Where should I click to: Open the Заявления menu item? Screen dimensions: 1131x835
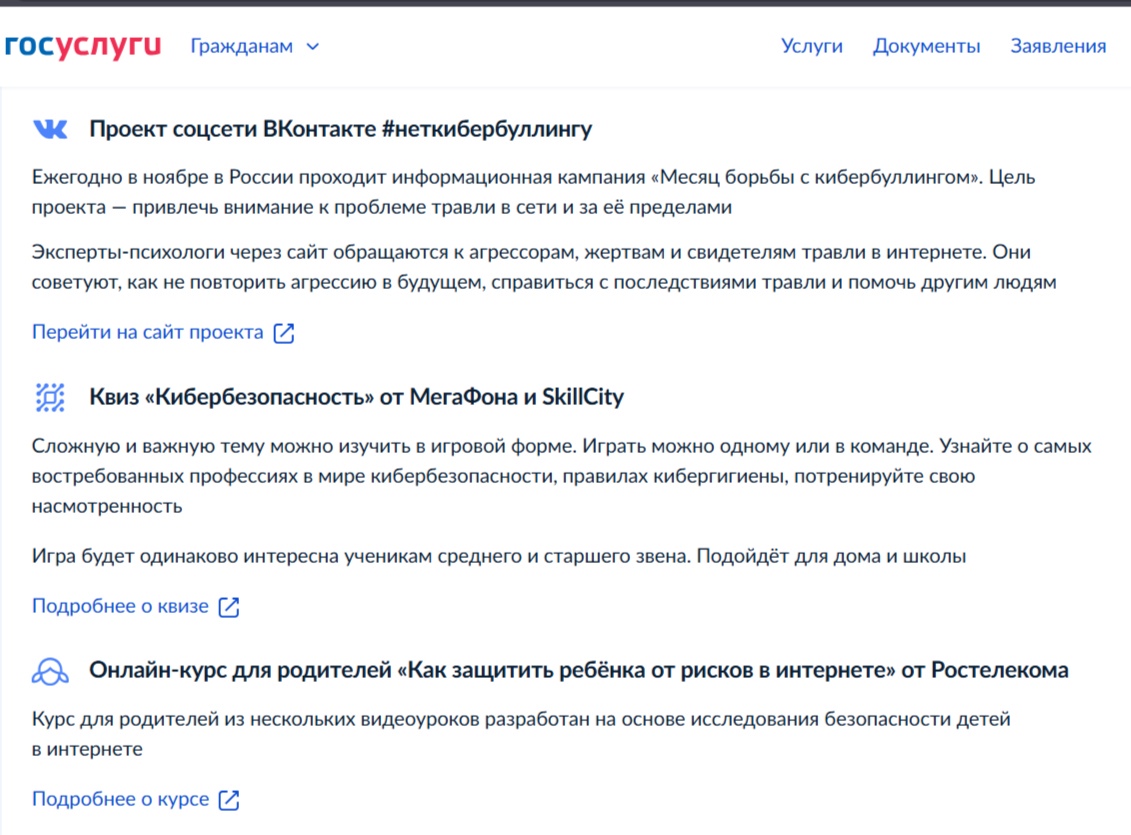click(x=1058, y=46)
